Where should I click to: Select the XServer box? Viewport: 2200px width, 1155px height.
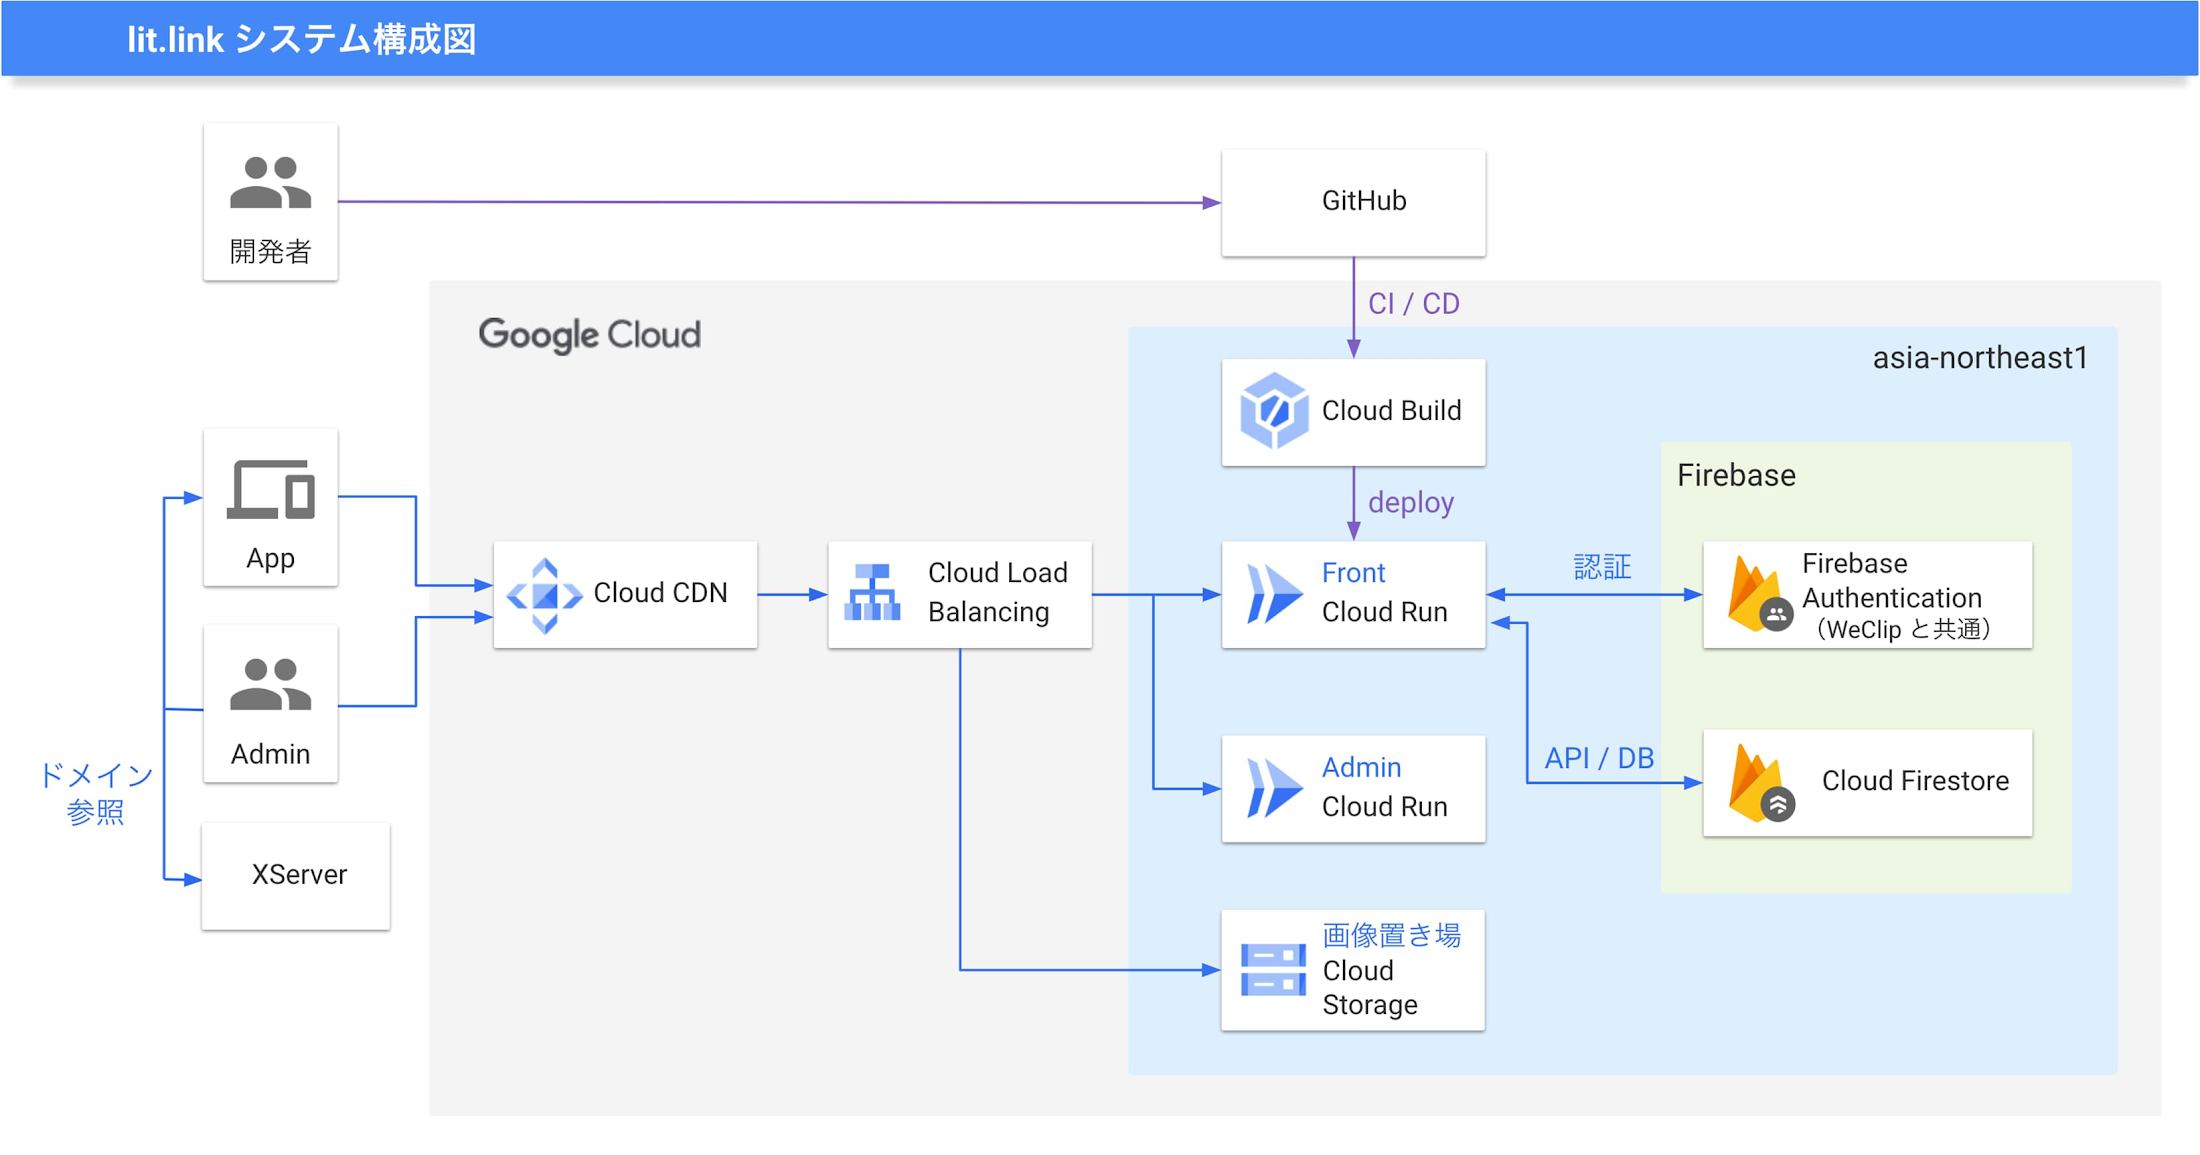pos(296,876)
